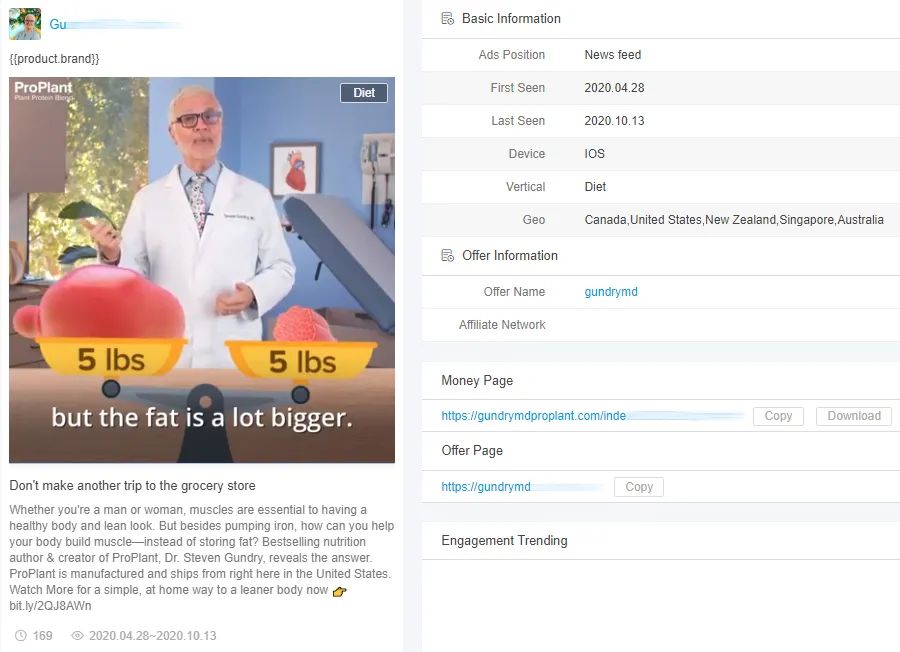Click the clock icon beside 169
Screen dimensions: 900x652
21,635
